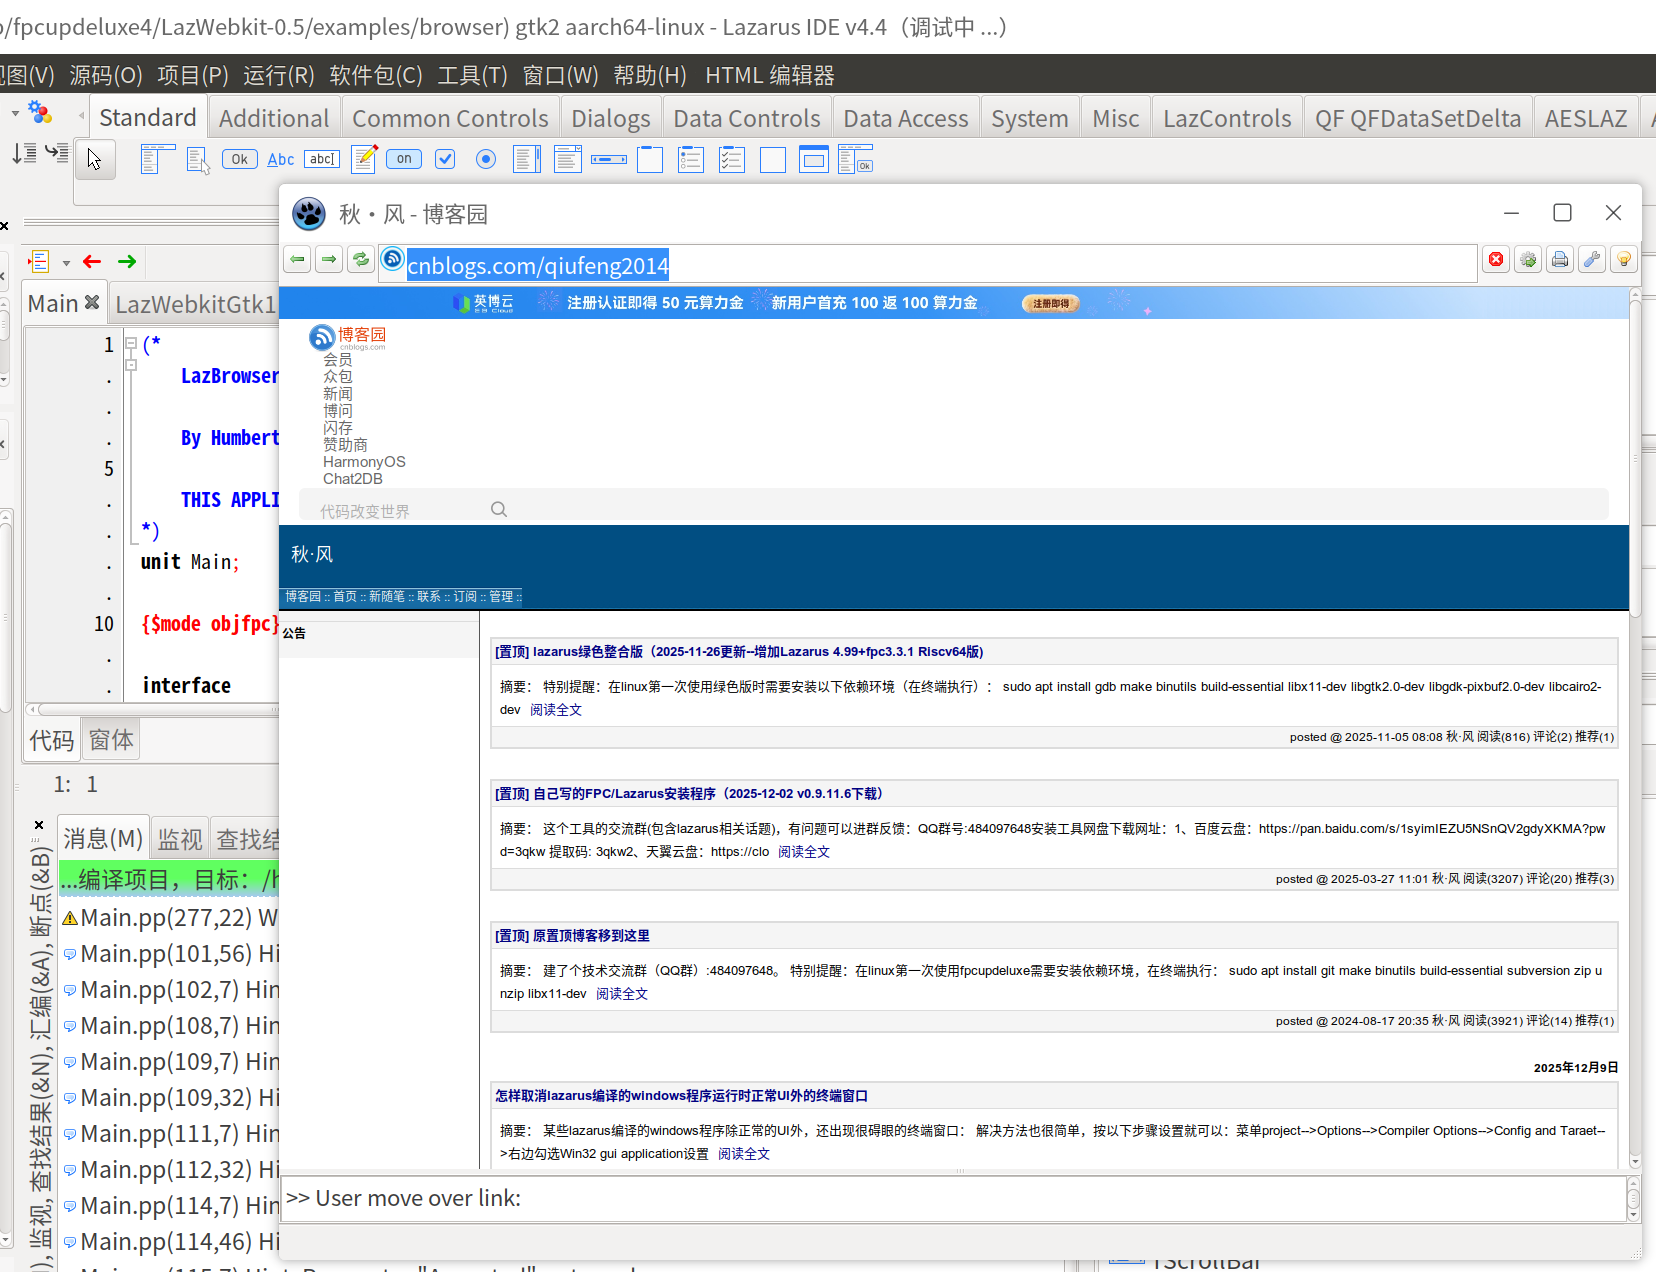Open the Chat2DB navigation link

pyautogui.click(x=353, y=479)
